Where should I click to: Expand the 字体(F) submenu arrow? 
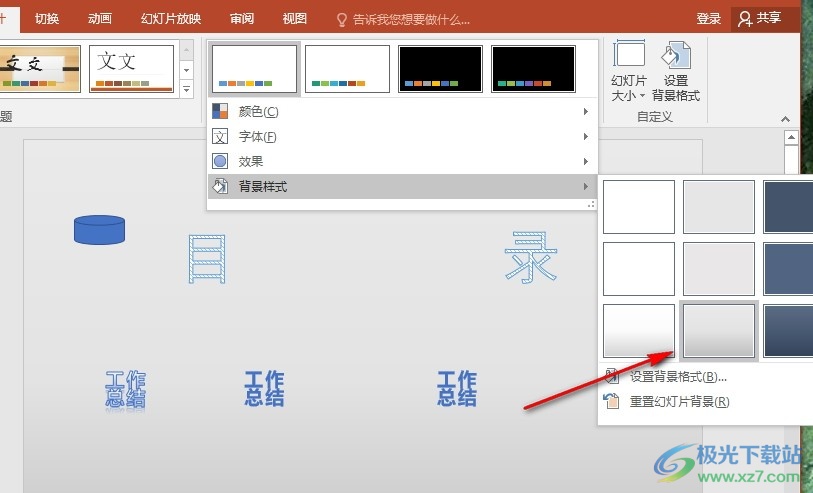585,136
